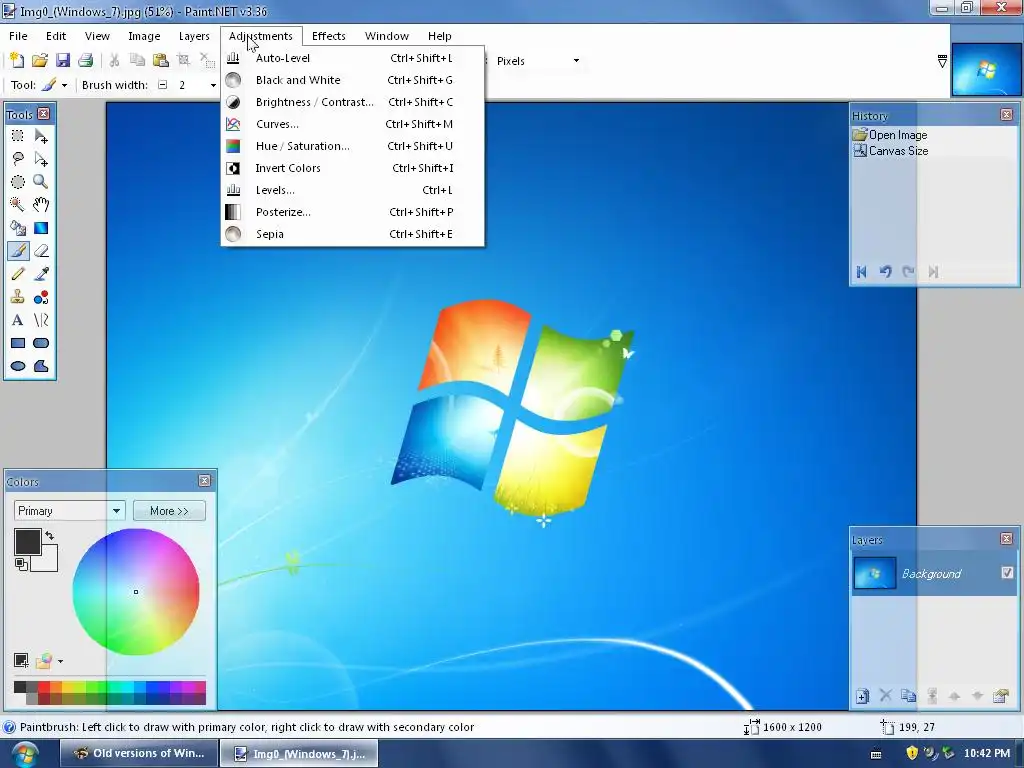Open the Primary color selector dropdown
This screenshot has width=1024, height=768.
69,511
